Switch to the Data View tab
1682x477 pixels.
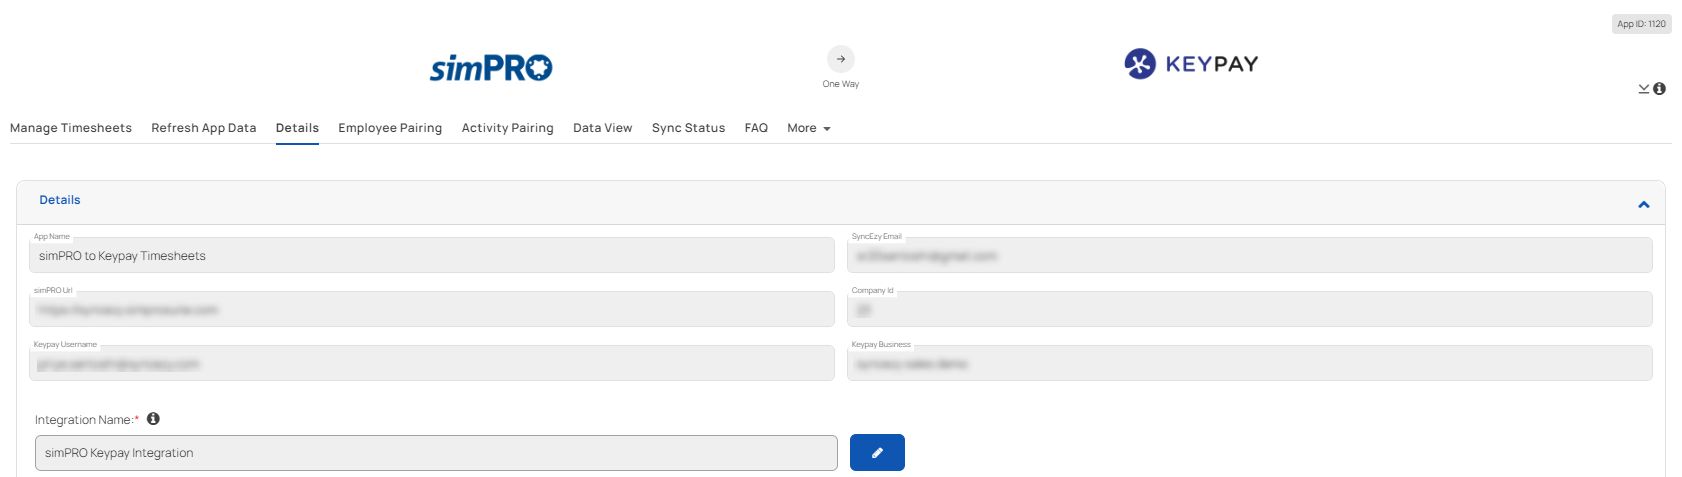pos(602,128)
